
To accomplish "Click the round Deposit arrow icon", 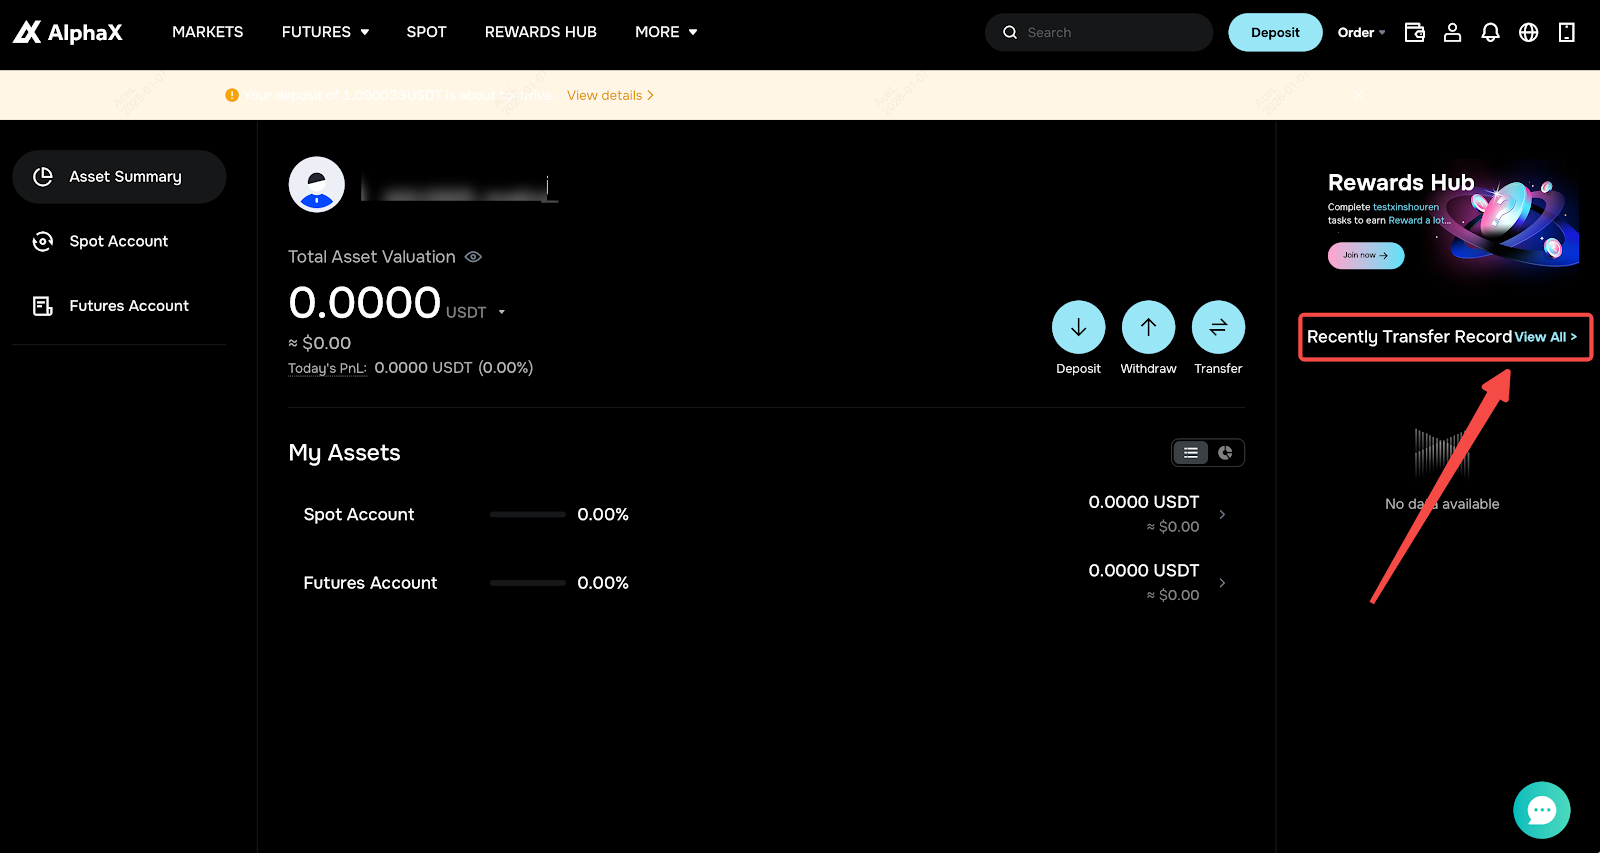I will click(1078, 327).
